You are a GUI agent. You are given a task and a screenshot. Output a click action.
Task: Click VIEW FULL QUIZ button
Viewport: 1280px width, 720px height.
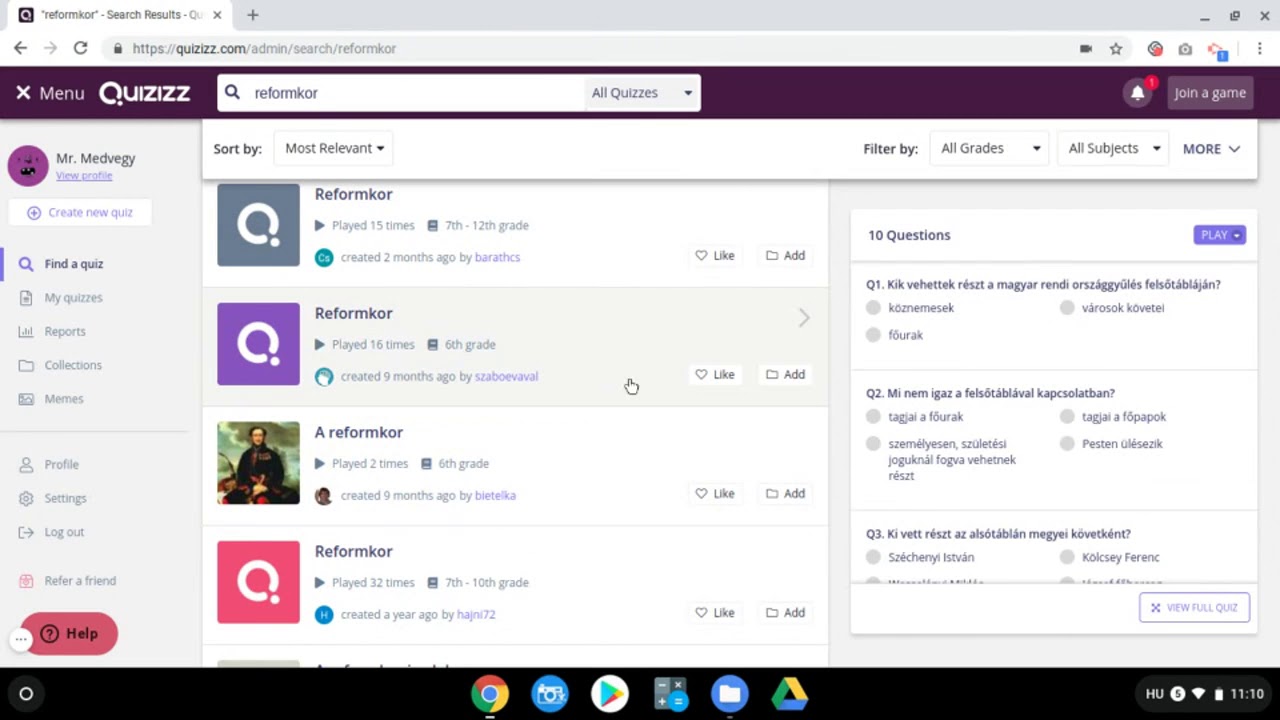tap(1194, 608)
